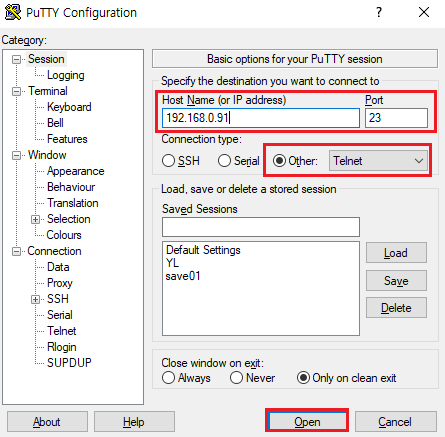
Task: Open Colours settings in category tree
Action: point(64,235)
